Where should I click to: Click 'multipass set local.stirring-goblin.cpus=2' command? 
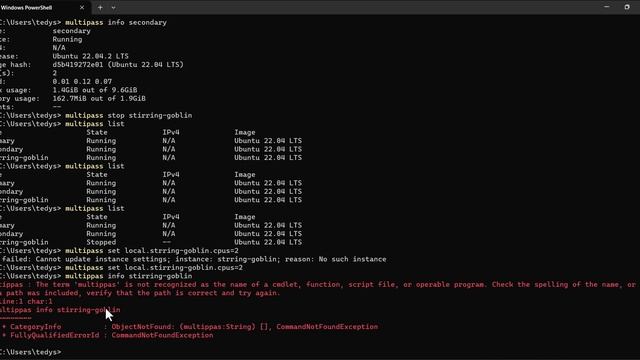tap(154, 268)
